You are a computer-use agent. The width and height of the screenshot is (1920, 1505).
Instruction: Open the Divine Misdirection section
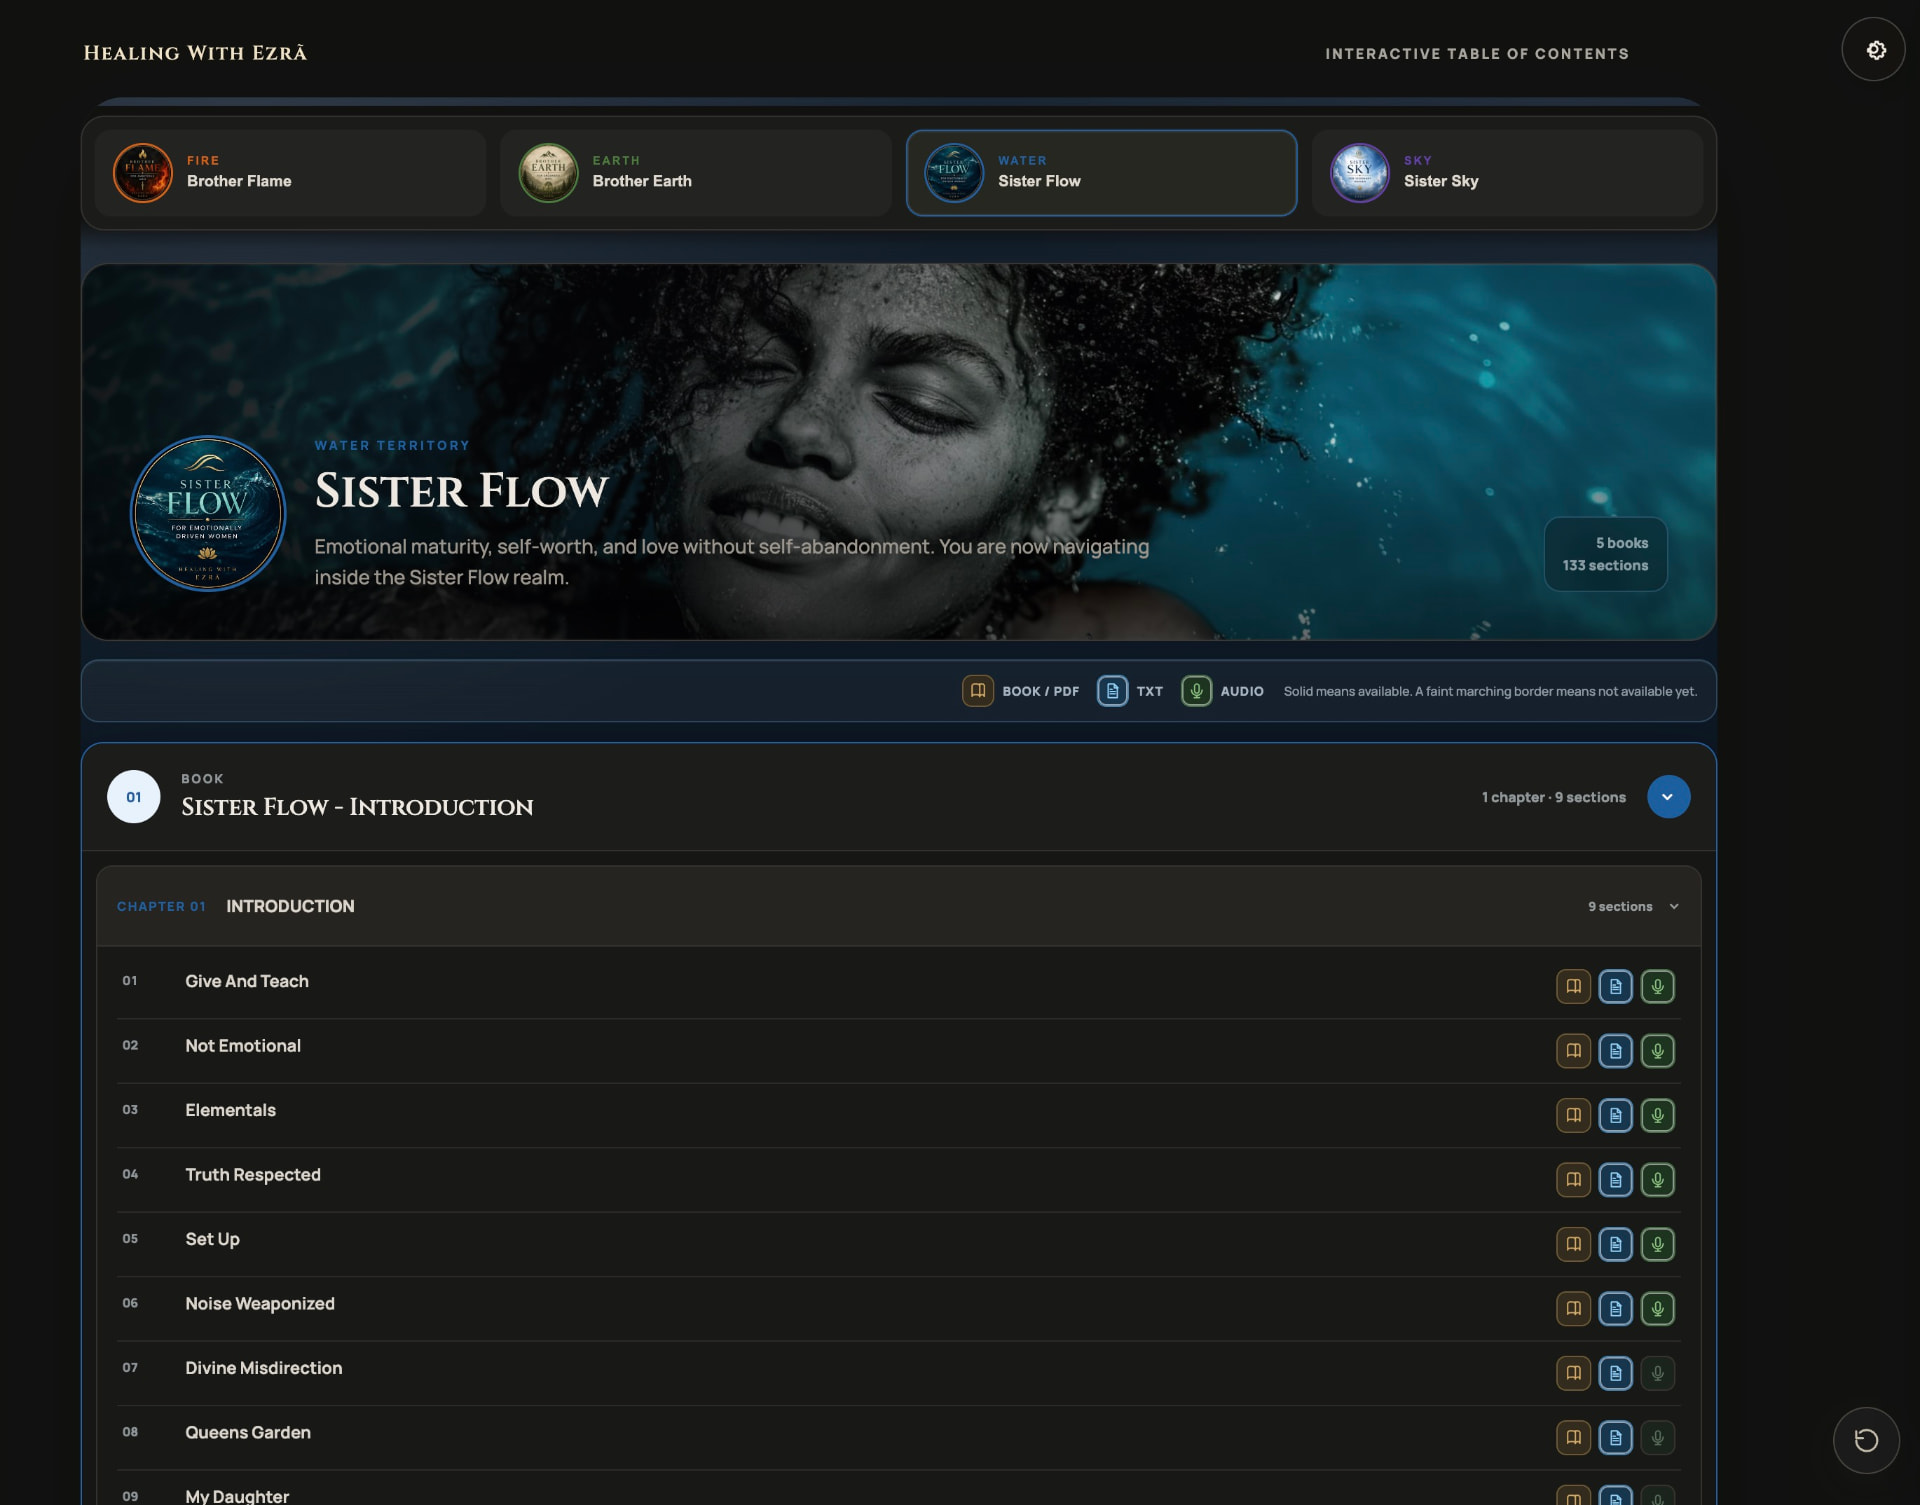point(264,1368)
